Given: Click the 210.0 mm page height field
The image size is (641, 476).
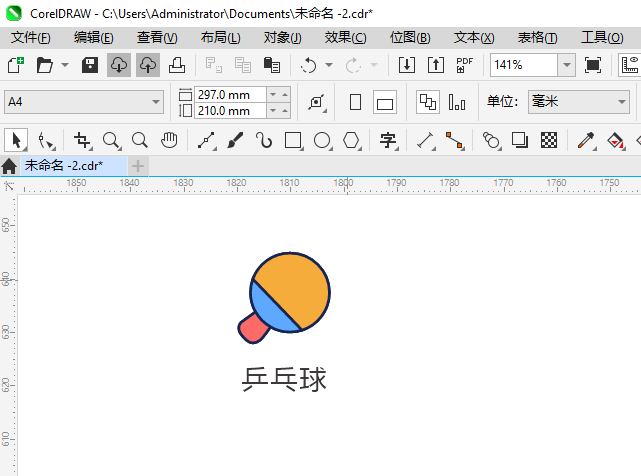Looking at the screenshot, I should pyautogui.click(x=230, y=110).
